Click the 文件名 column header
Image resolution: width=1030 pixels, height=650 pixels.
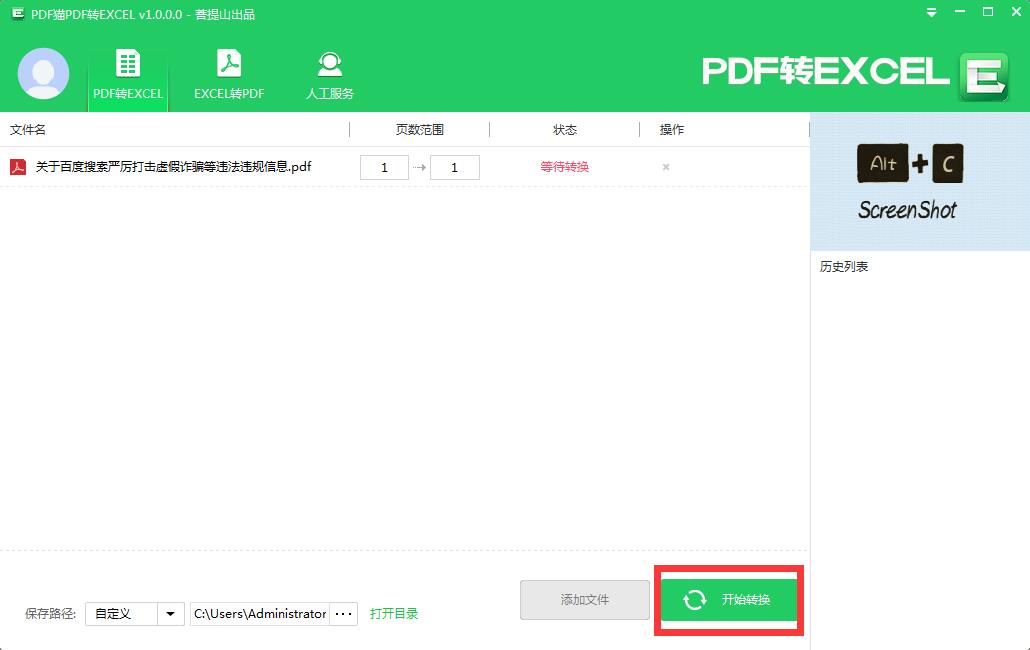[28, 130]
